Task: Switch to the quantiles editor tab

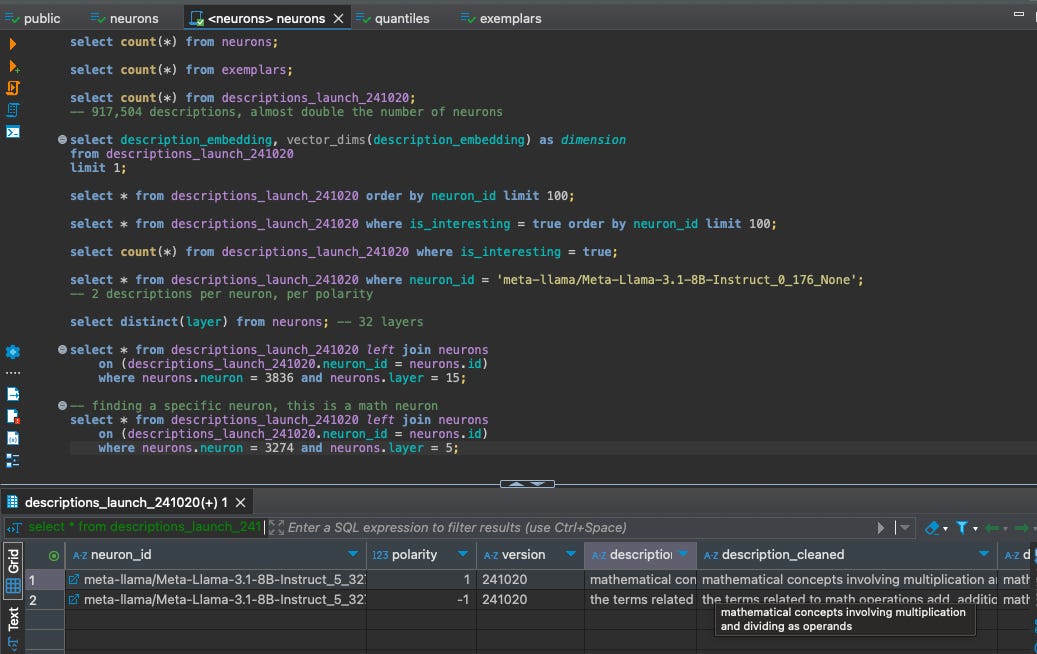Action: [400, 18]
